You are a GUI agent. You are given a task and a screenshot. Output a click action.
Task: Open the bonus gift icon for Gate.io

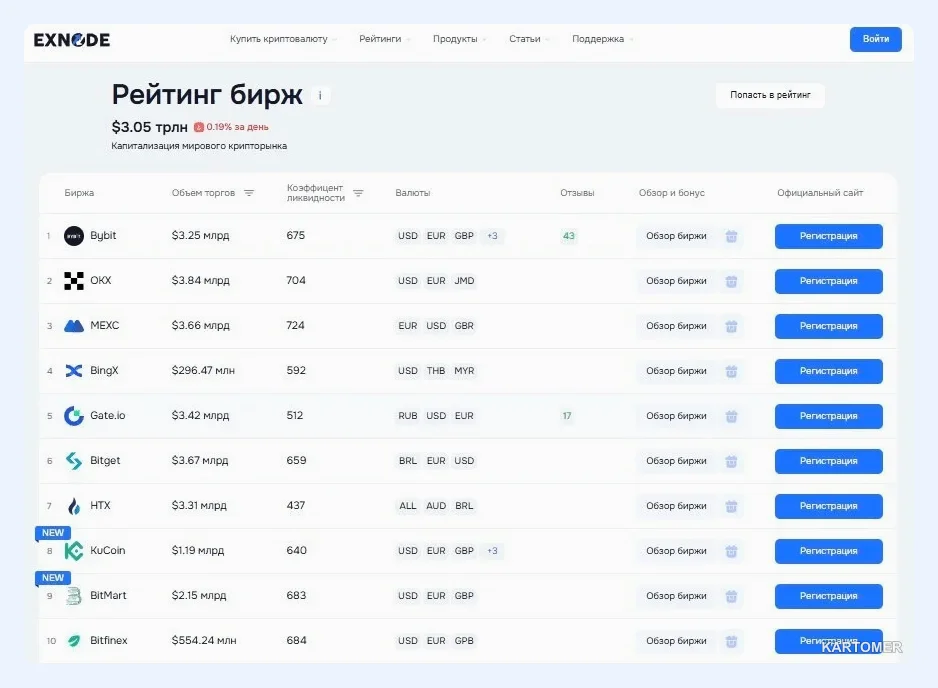click(731, 416)
